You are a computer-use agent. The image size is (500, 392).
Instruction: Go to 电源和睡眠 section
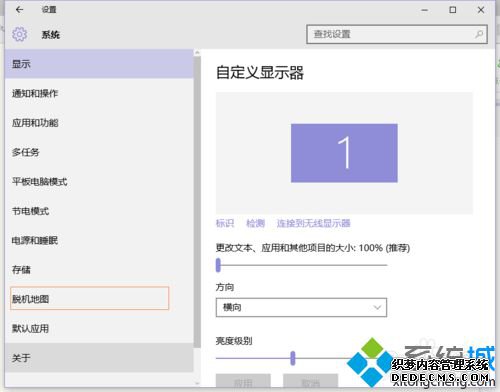coord(99,240)
